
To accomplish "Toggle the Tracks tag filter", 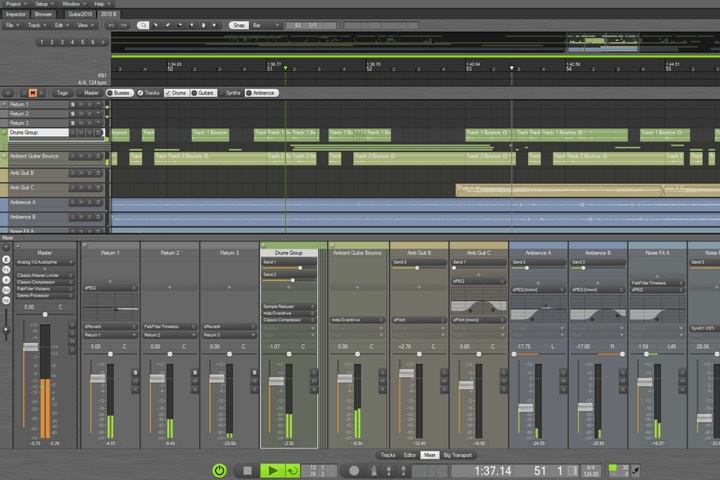I will pyautogui.click(x=148, y=92).
